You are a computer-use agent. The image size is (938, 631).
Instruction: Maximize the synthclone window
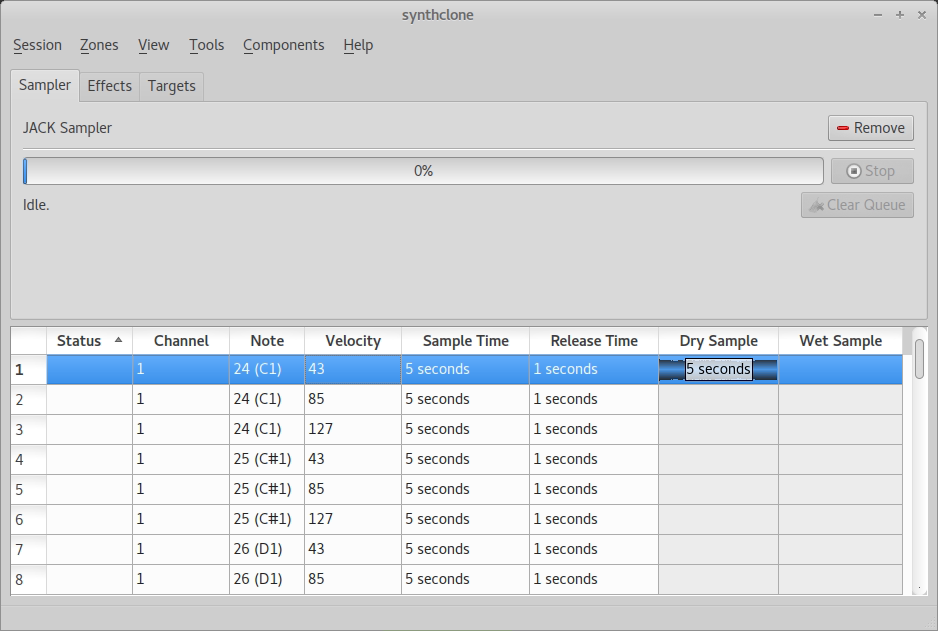pyautogui.click(x=900, y=15)
